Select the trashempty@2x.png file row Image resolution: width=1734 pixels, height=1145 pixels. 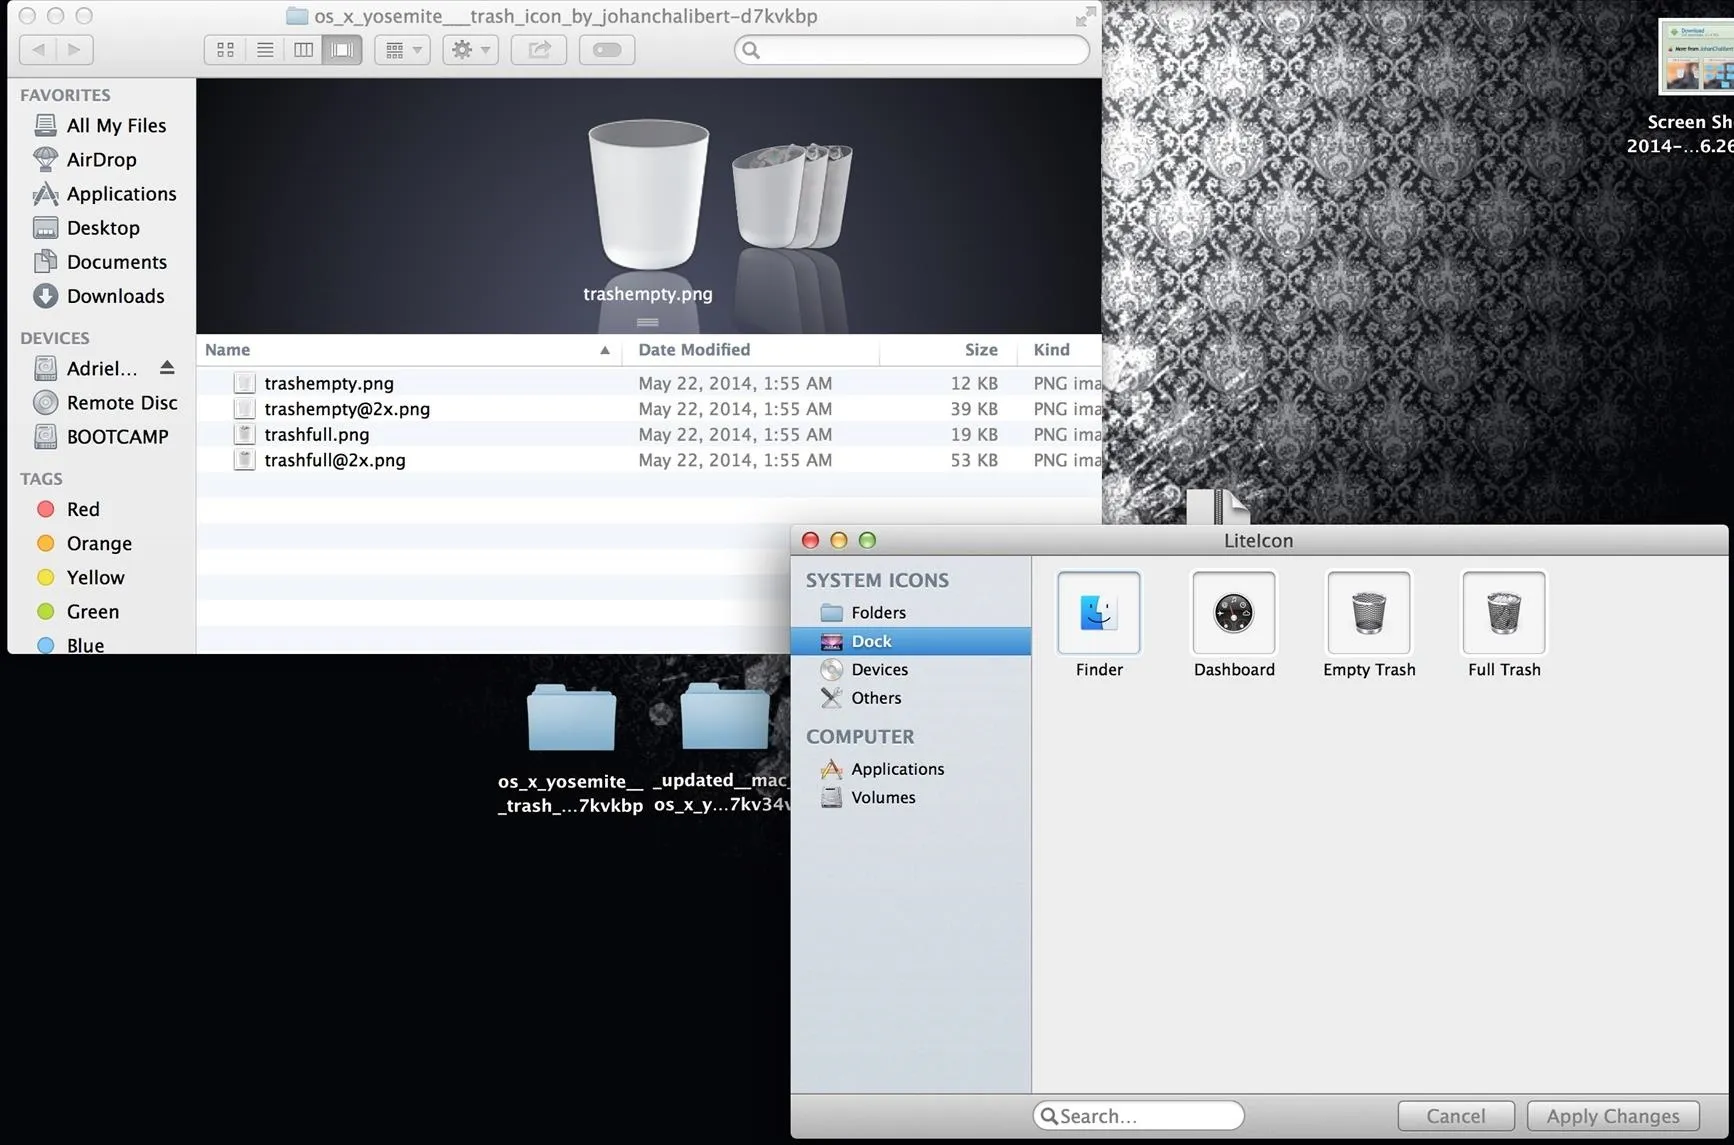(649, 409)
